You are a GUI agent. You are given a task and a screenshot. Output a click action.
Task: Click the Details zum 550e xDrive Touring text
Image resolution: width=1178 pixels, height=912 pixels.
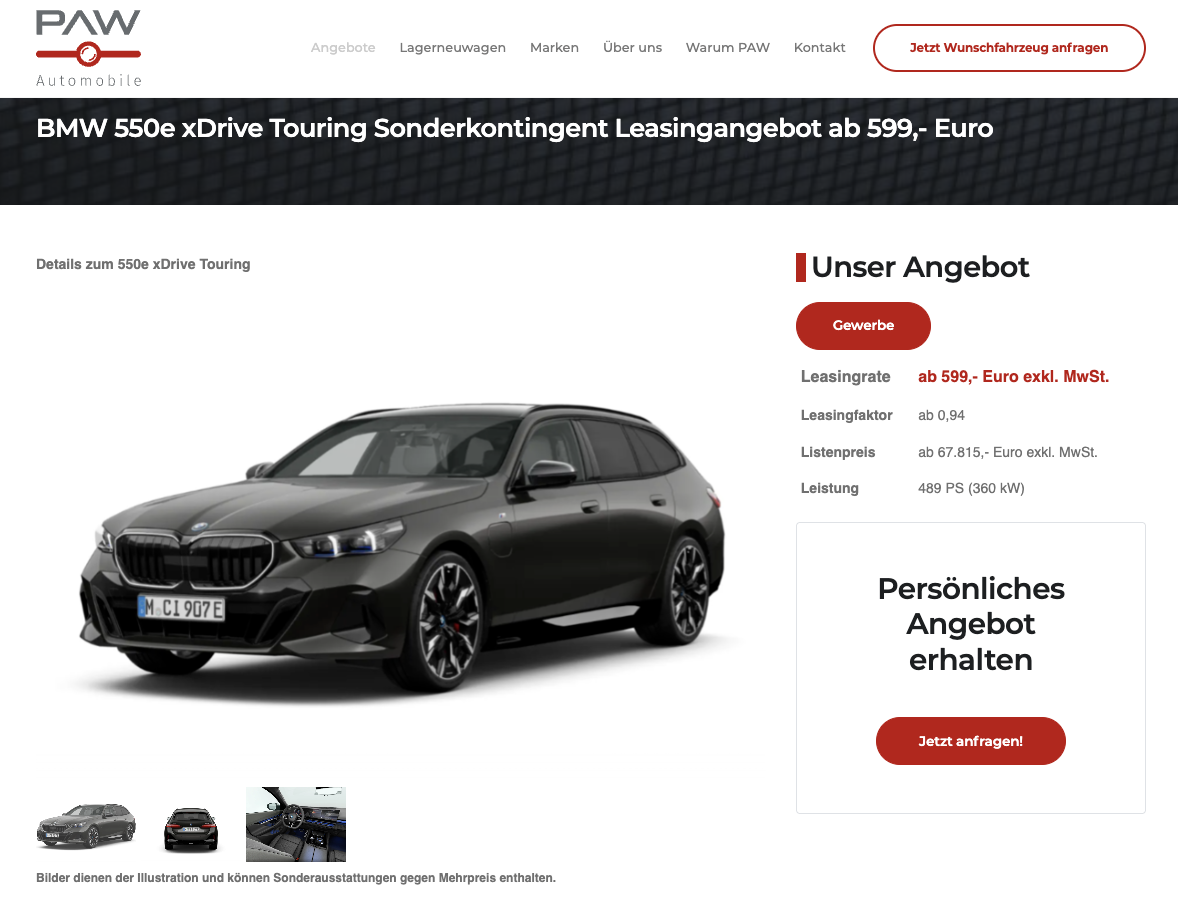click(x=143, y=264)
